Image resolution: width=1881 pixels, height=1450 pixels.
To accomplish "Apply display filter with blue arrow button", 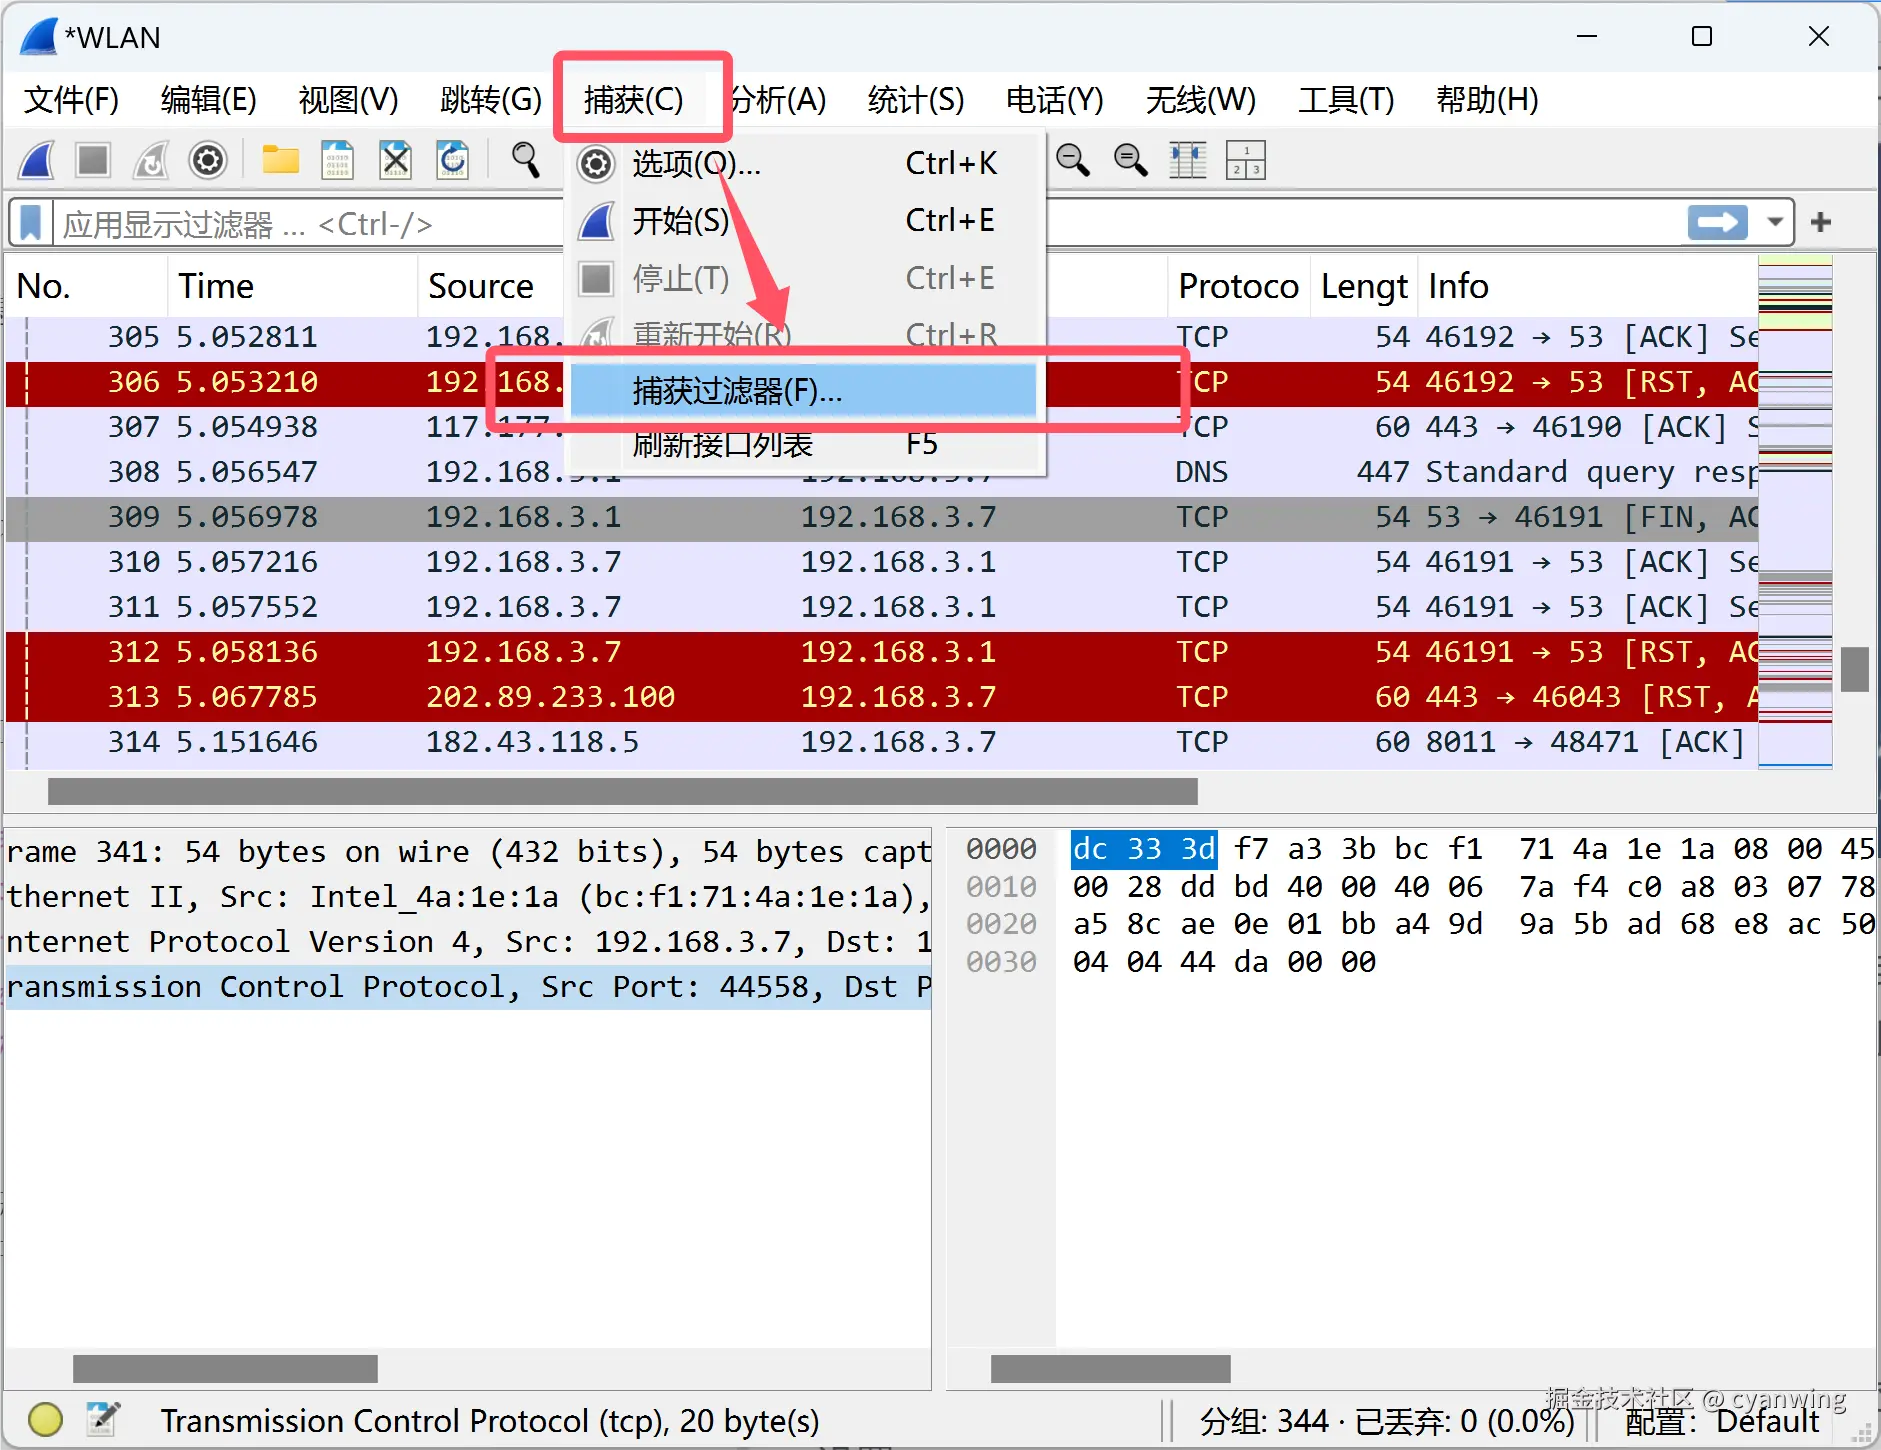I will coord(1717,222).
